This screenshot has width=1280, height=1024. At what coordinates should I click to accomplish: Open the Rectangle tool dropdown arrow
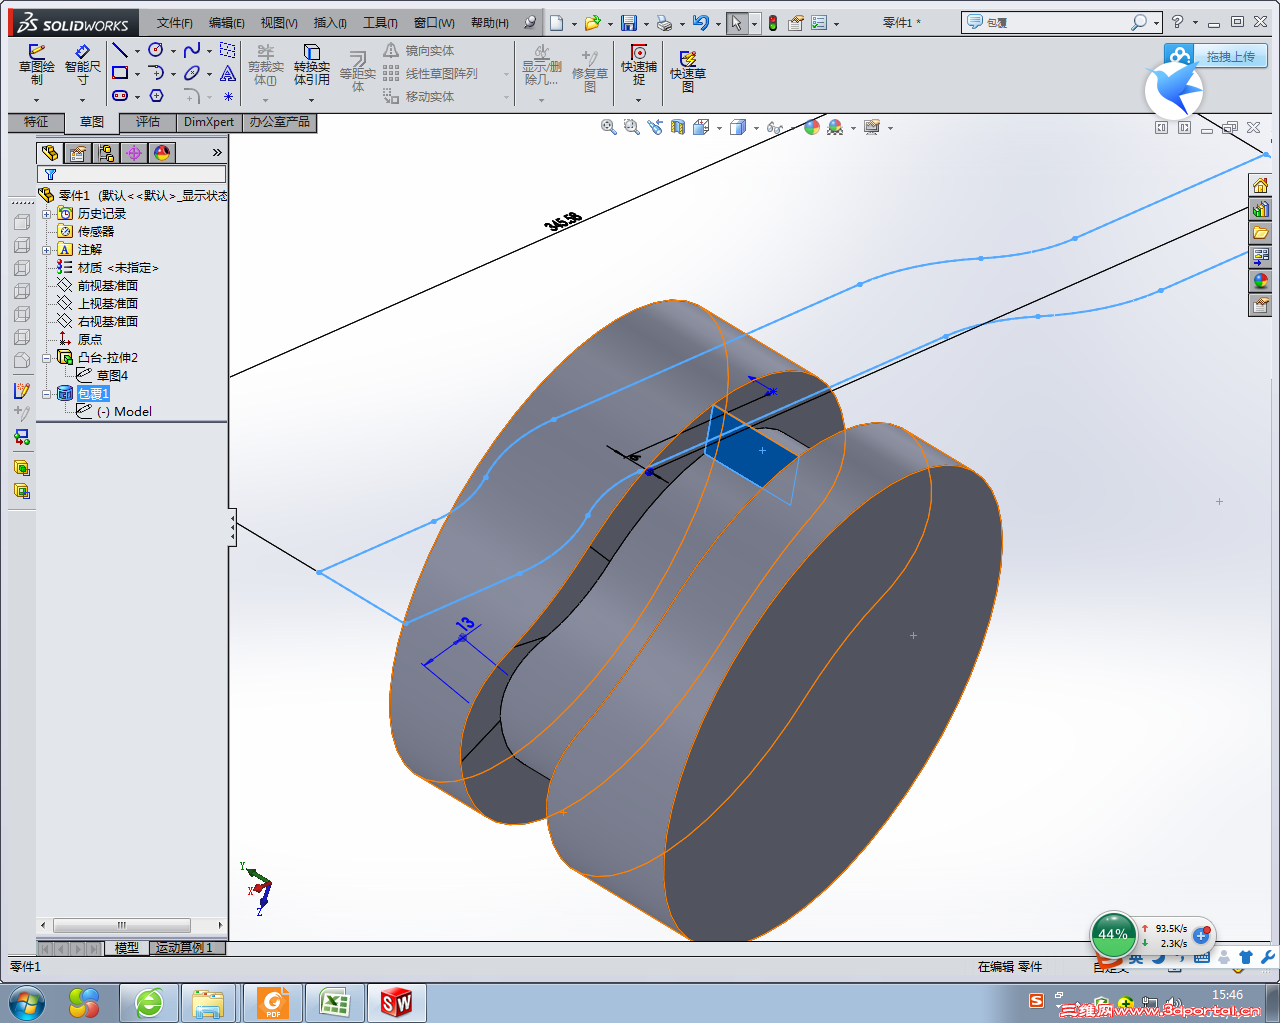pos(137,74)
